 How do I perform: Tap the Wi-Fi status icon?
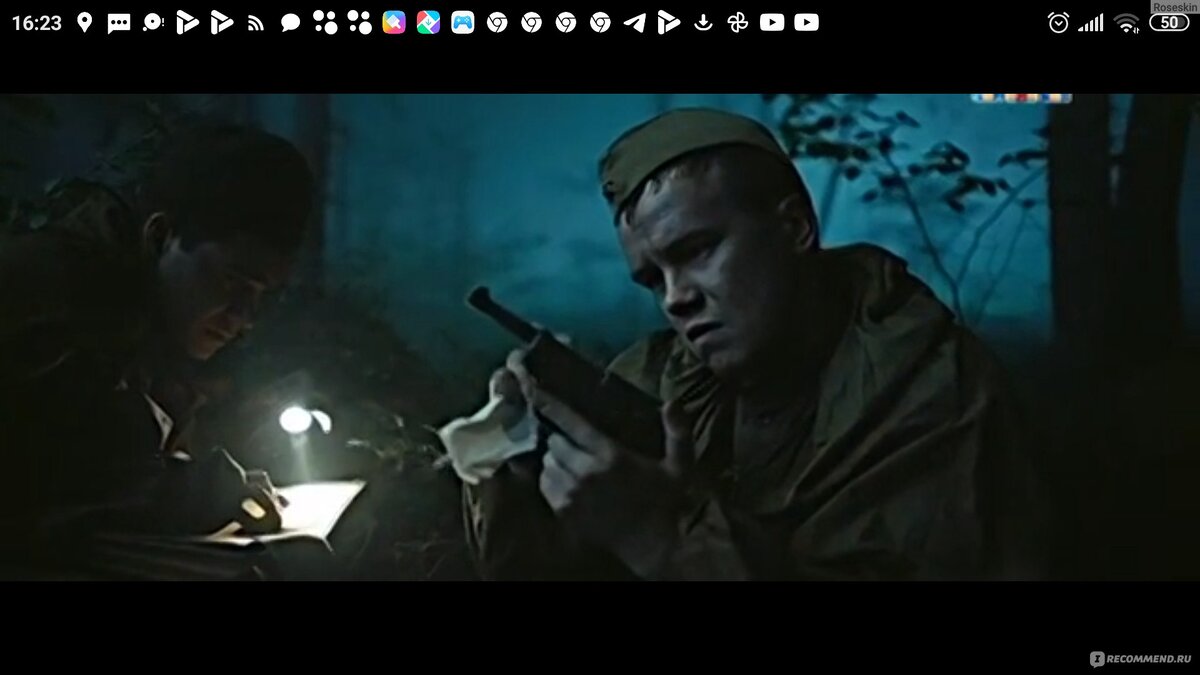click(1127, 23)
